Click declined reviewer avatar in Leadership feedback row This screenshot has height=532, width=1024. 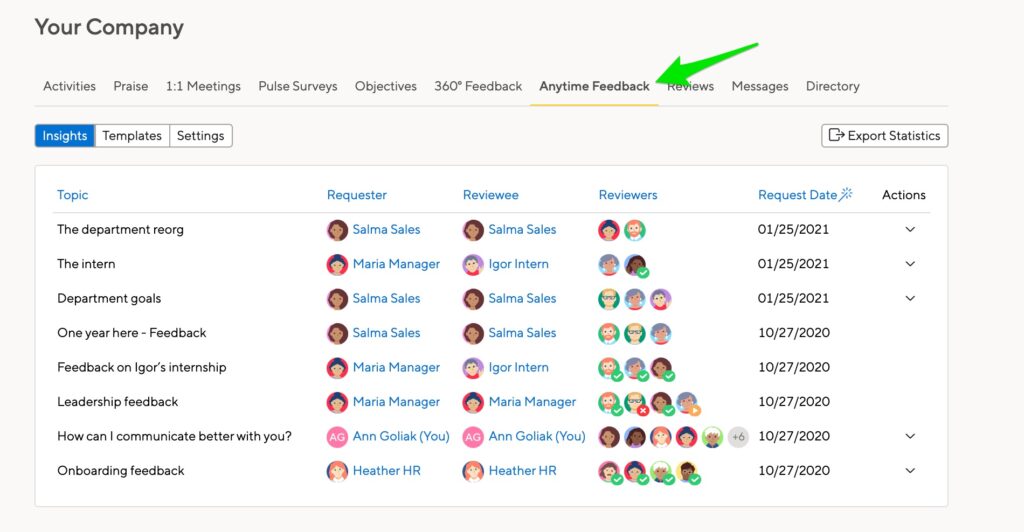click(x=635, y=403)
